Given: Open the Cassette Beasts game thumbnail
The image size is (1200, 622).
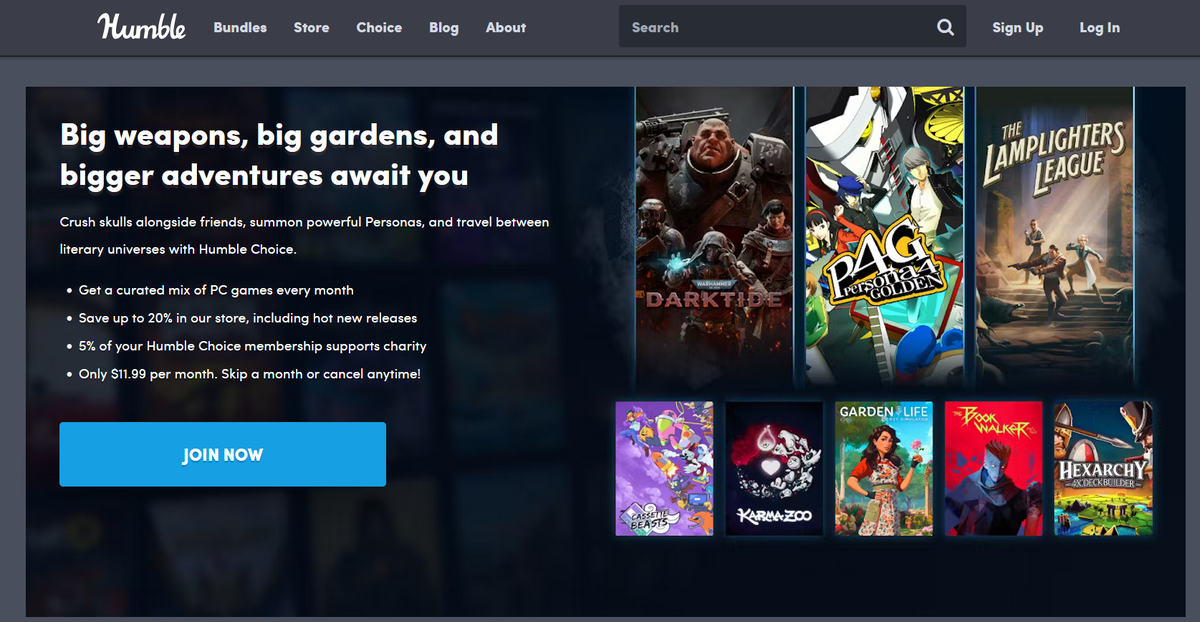Looking at the screenshot, I should click(664, 468).
